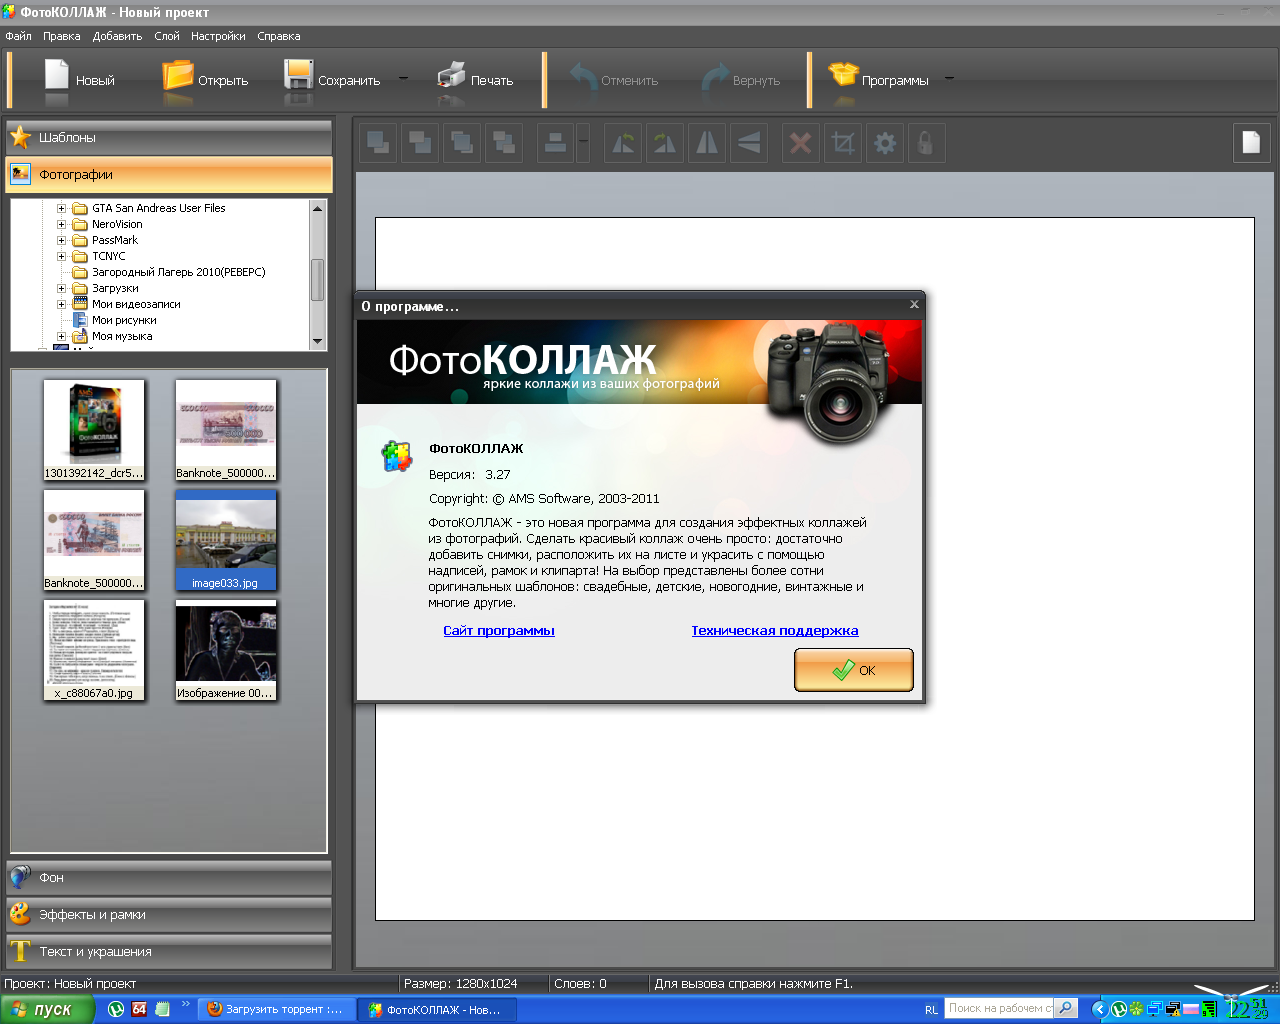Viewport: 1280px width, 1024px height.
Task: Open the gear settings icon in toolbar
Action: tap(884, 143)
